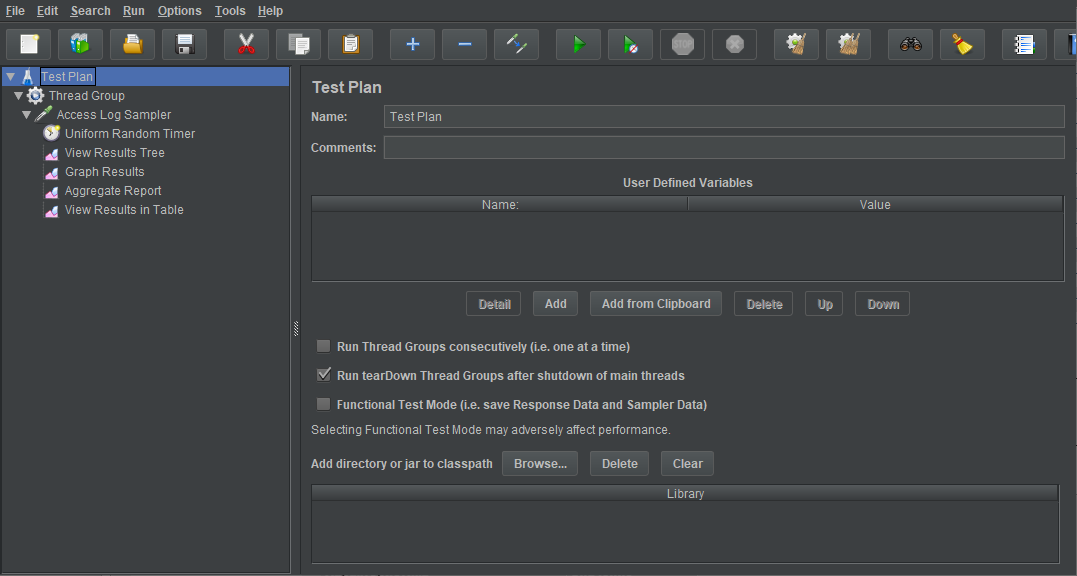The width and height of the screenshot is (1077, 576).
Task: Click the Delete variable button
Action: (x=764, y=303)
